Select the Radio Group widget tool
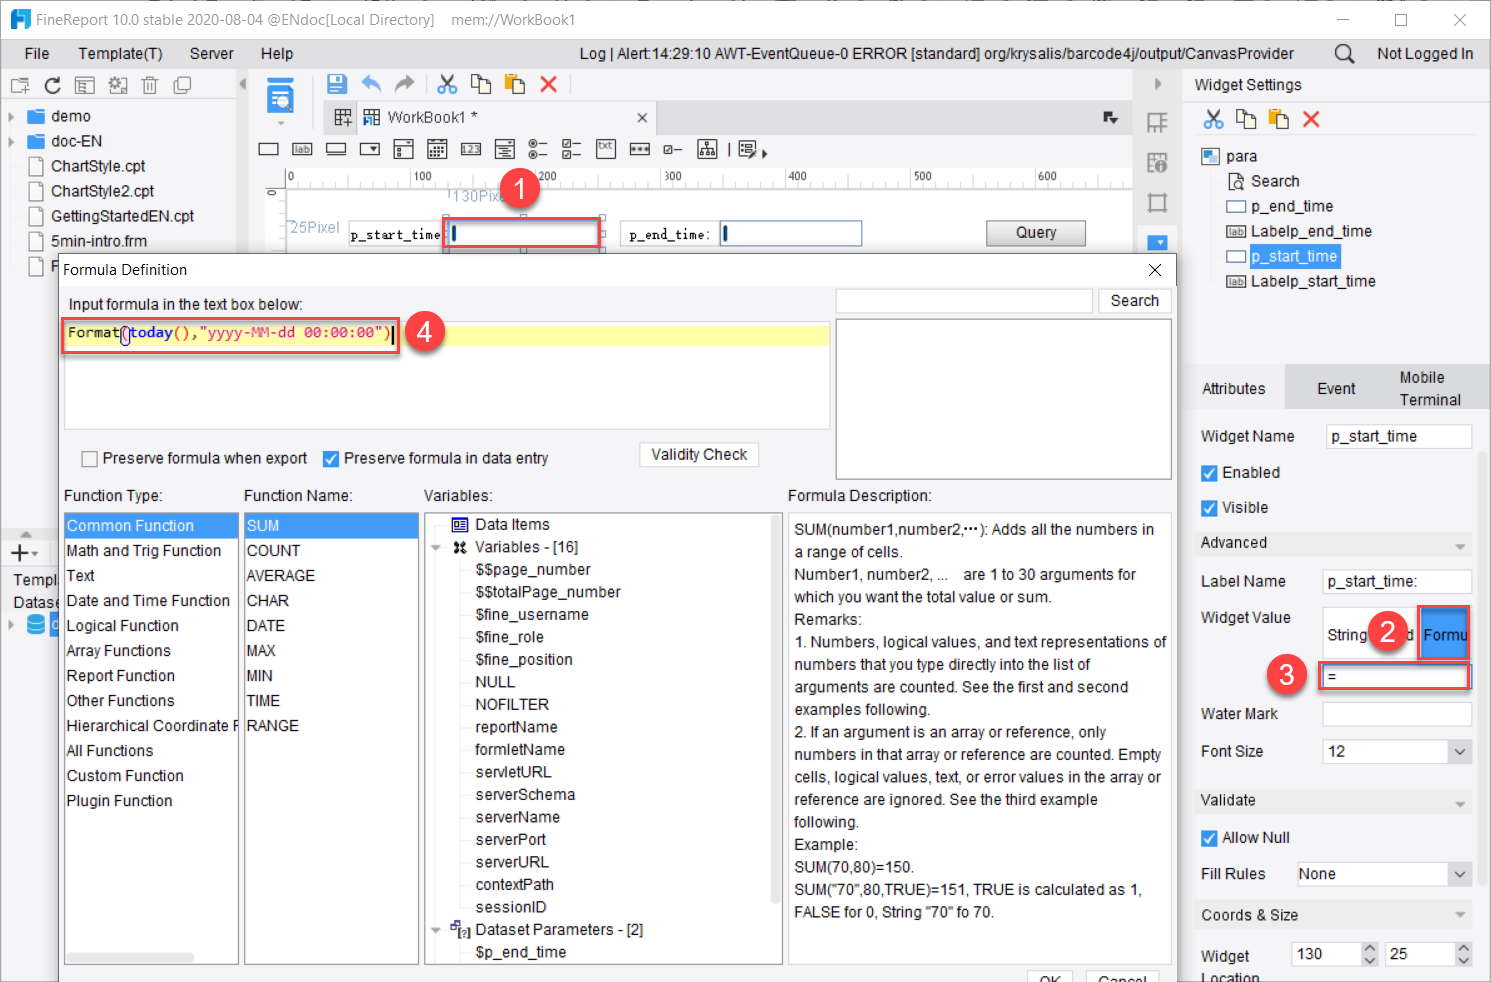This screenshot has width=1491, height=982. pos(537,148)
